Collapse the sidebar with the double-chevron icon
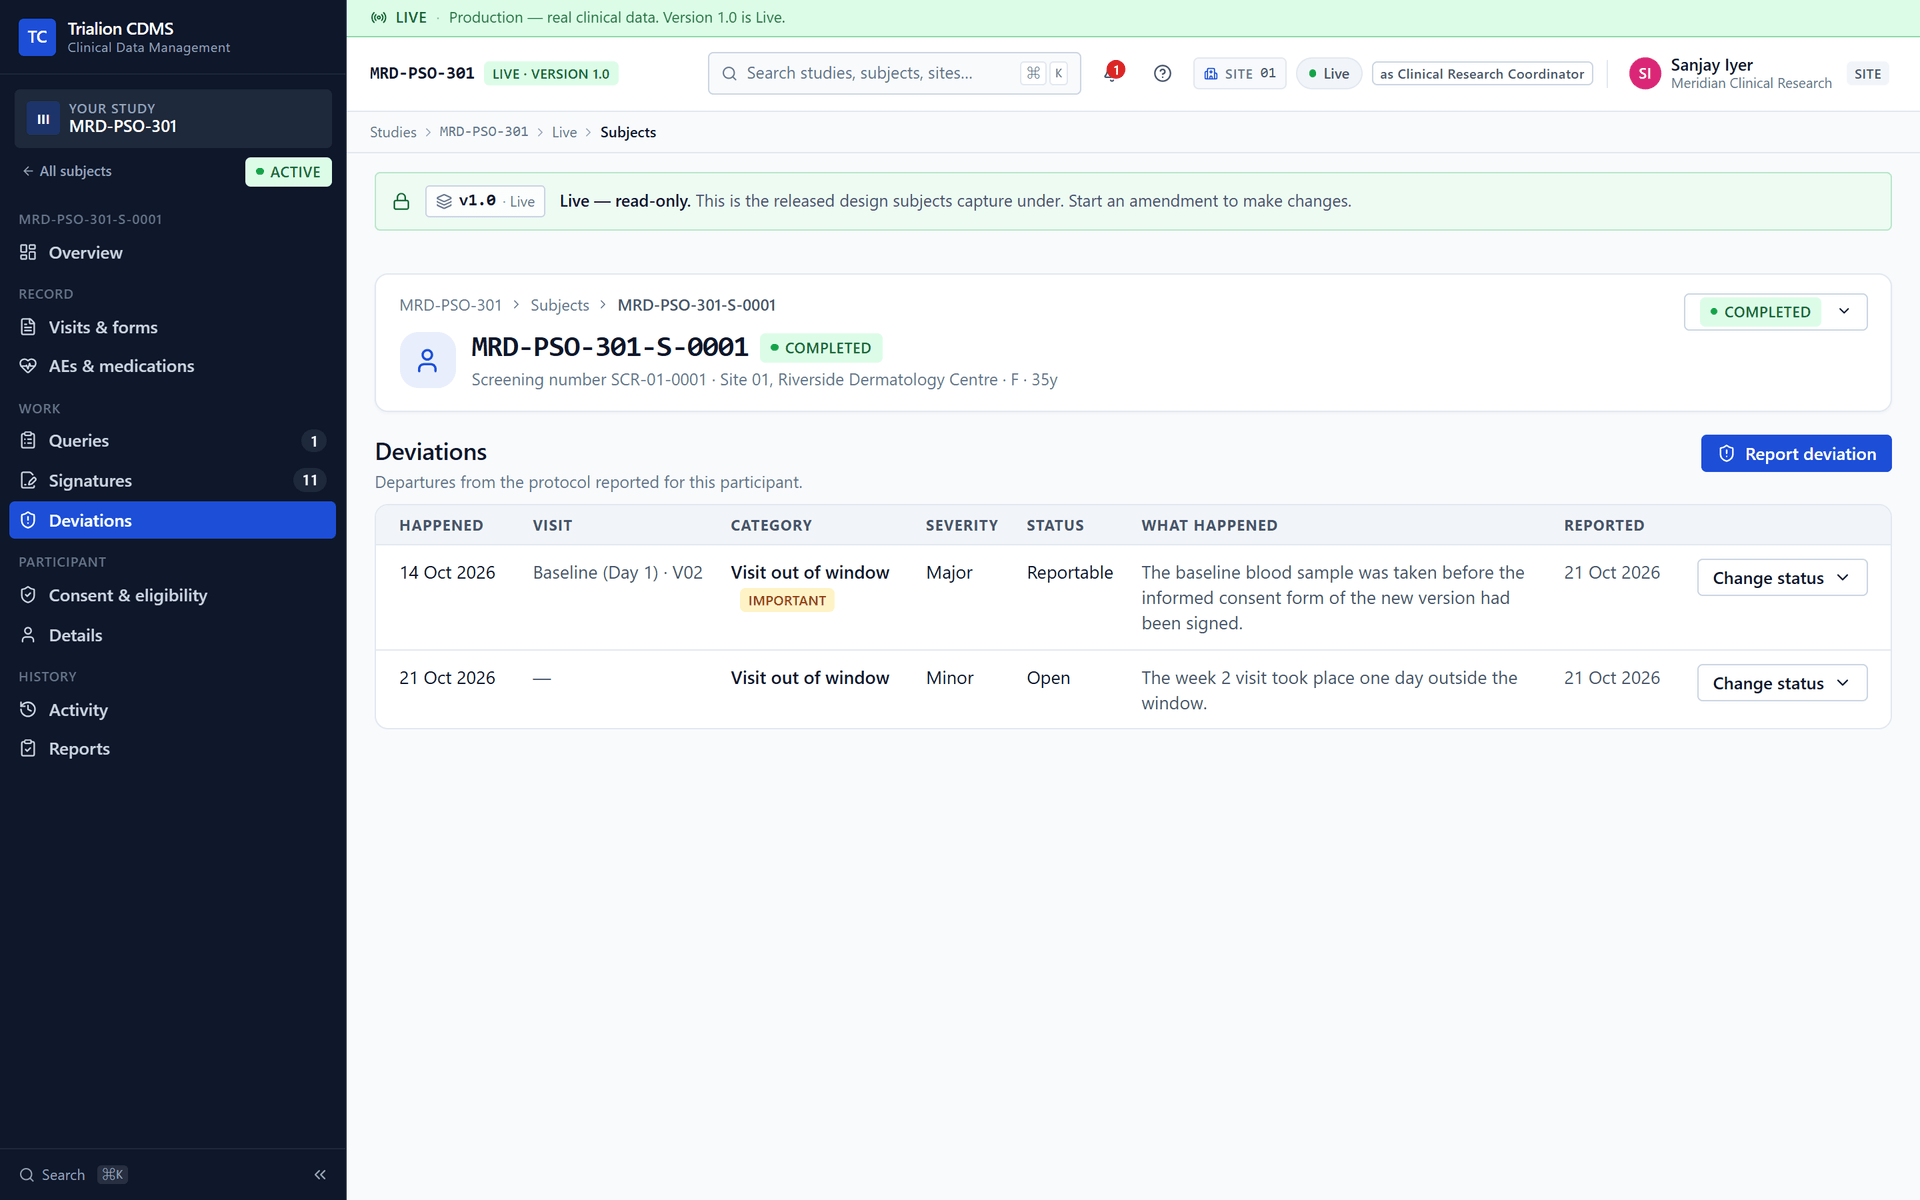Image resolution: width=1920 pixels, height=1200 pixels. coord(320,1175)
